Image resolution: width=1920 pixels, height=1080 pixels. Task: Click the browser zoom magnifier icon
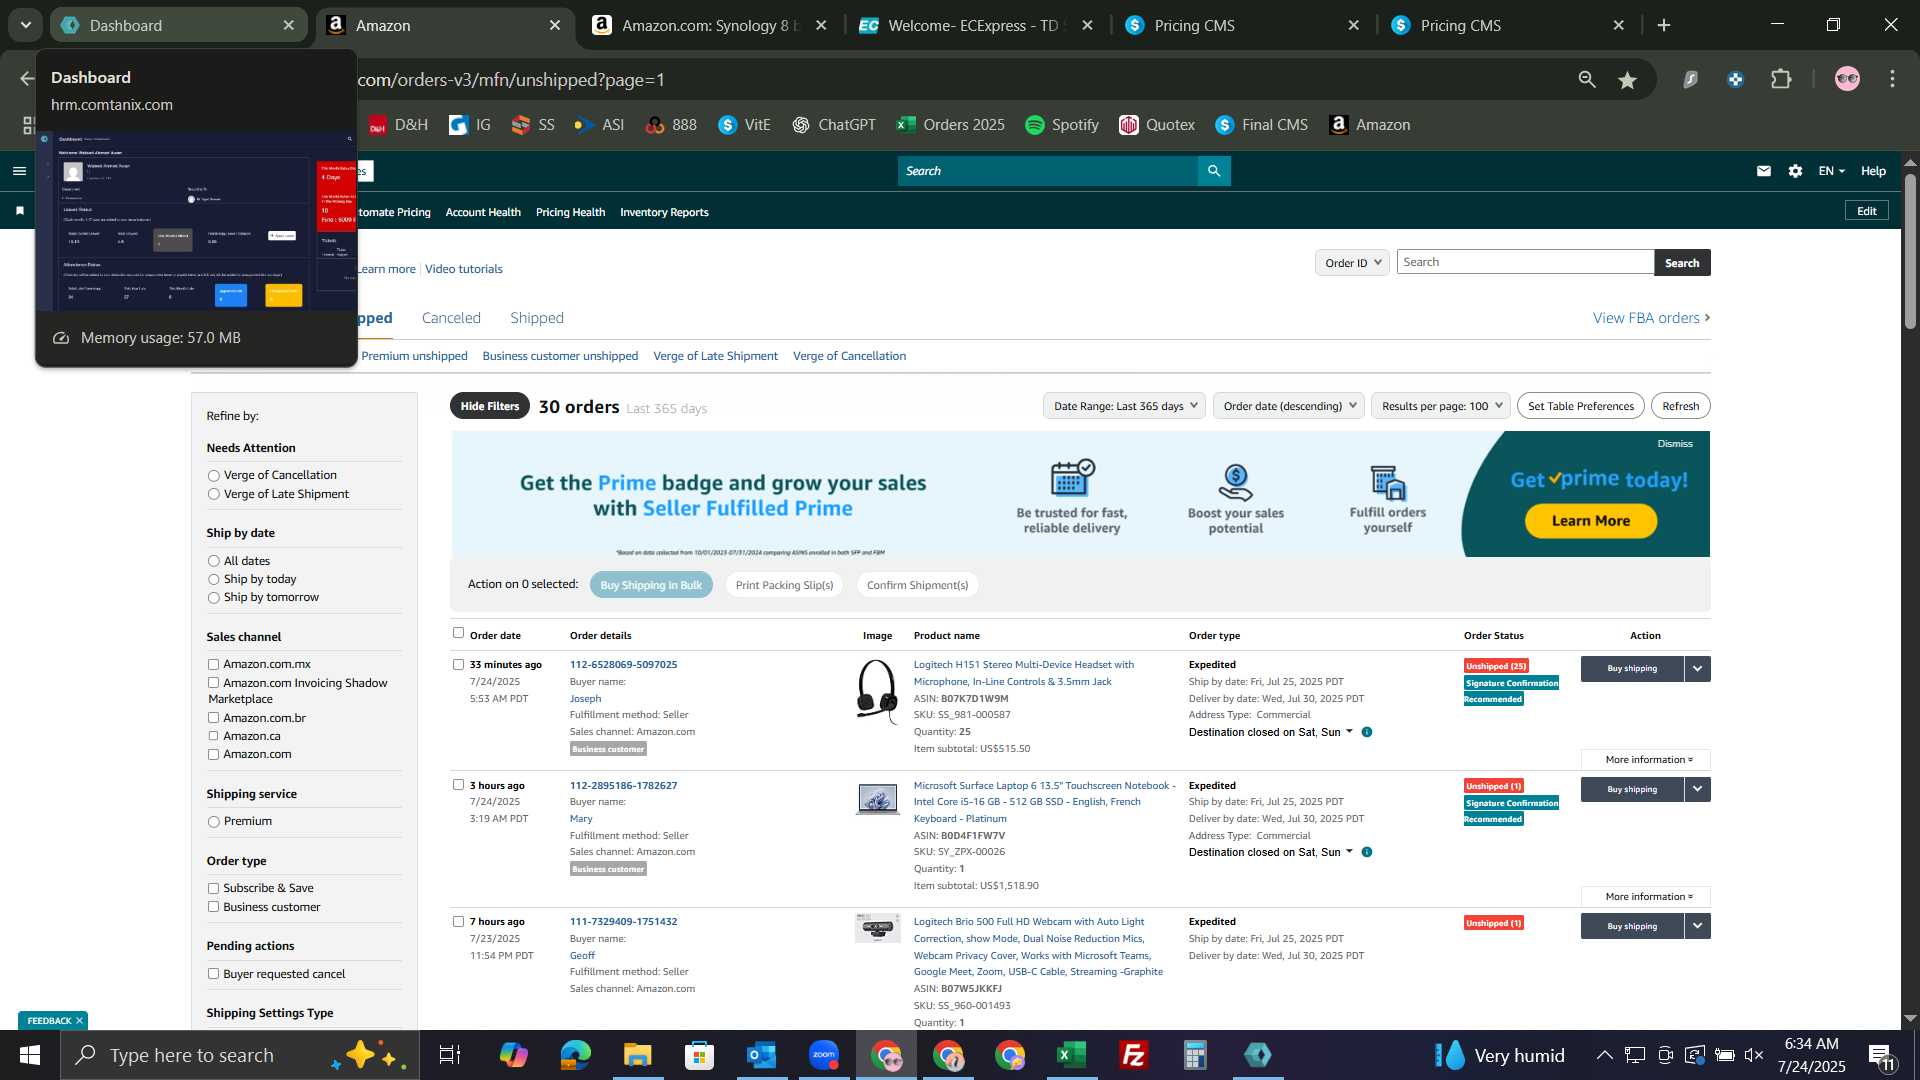click(1587, 79)
